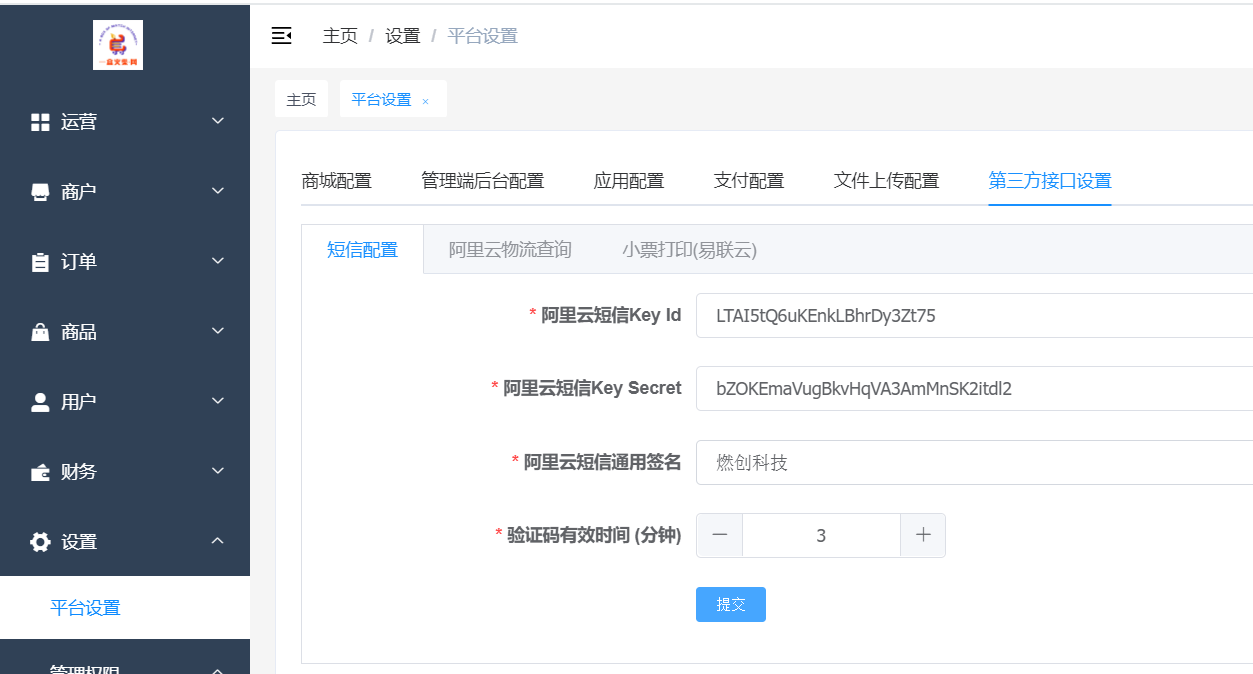Image resolution: width=1253 pixels, height=674 pixels.
Task: Click the 商户 store icon
Action: (x=40, y=192)
